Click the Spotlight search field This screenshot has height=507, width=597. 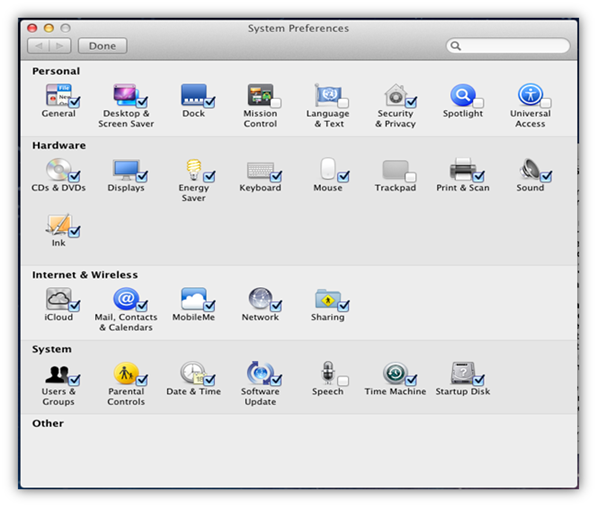508,46
